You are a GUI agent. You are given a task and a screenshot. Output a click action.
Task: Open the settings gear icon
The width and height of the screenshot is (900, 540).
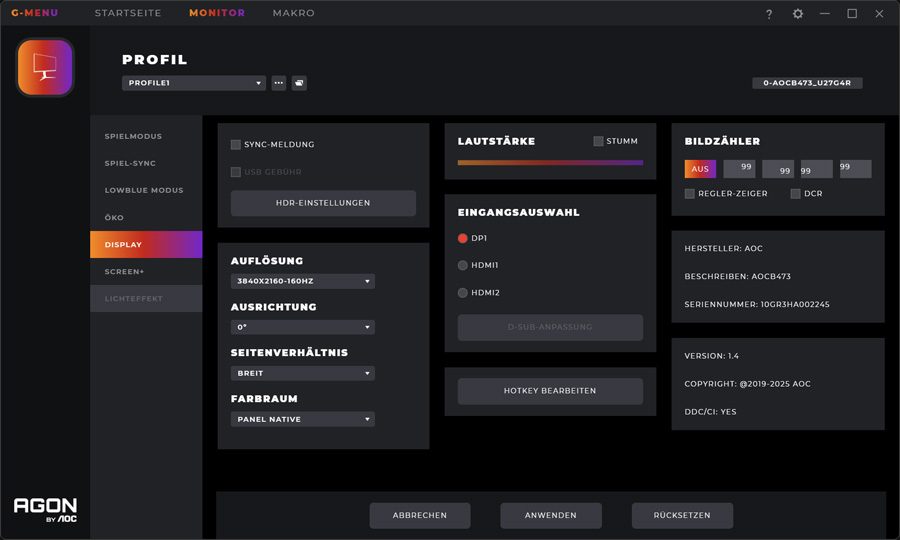tap(797, 14)
